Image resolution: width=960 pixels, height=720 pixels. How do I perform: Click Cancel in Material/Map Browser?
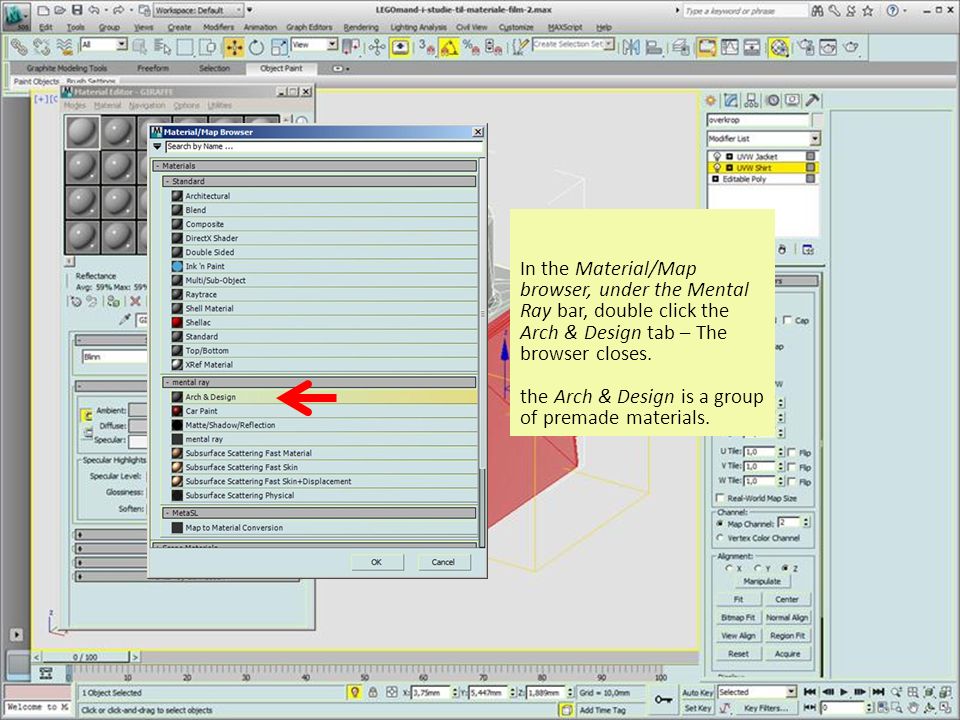pos(443,562)
